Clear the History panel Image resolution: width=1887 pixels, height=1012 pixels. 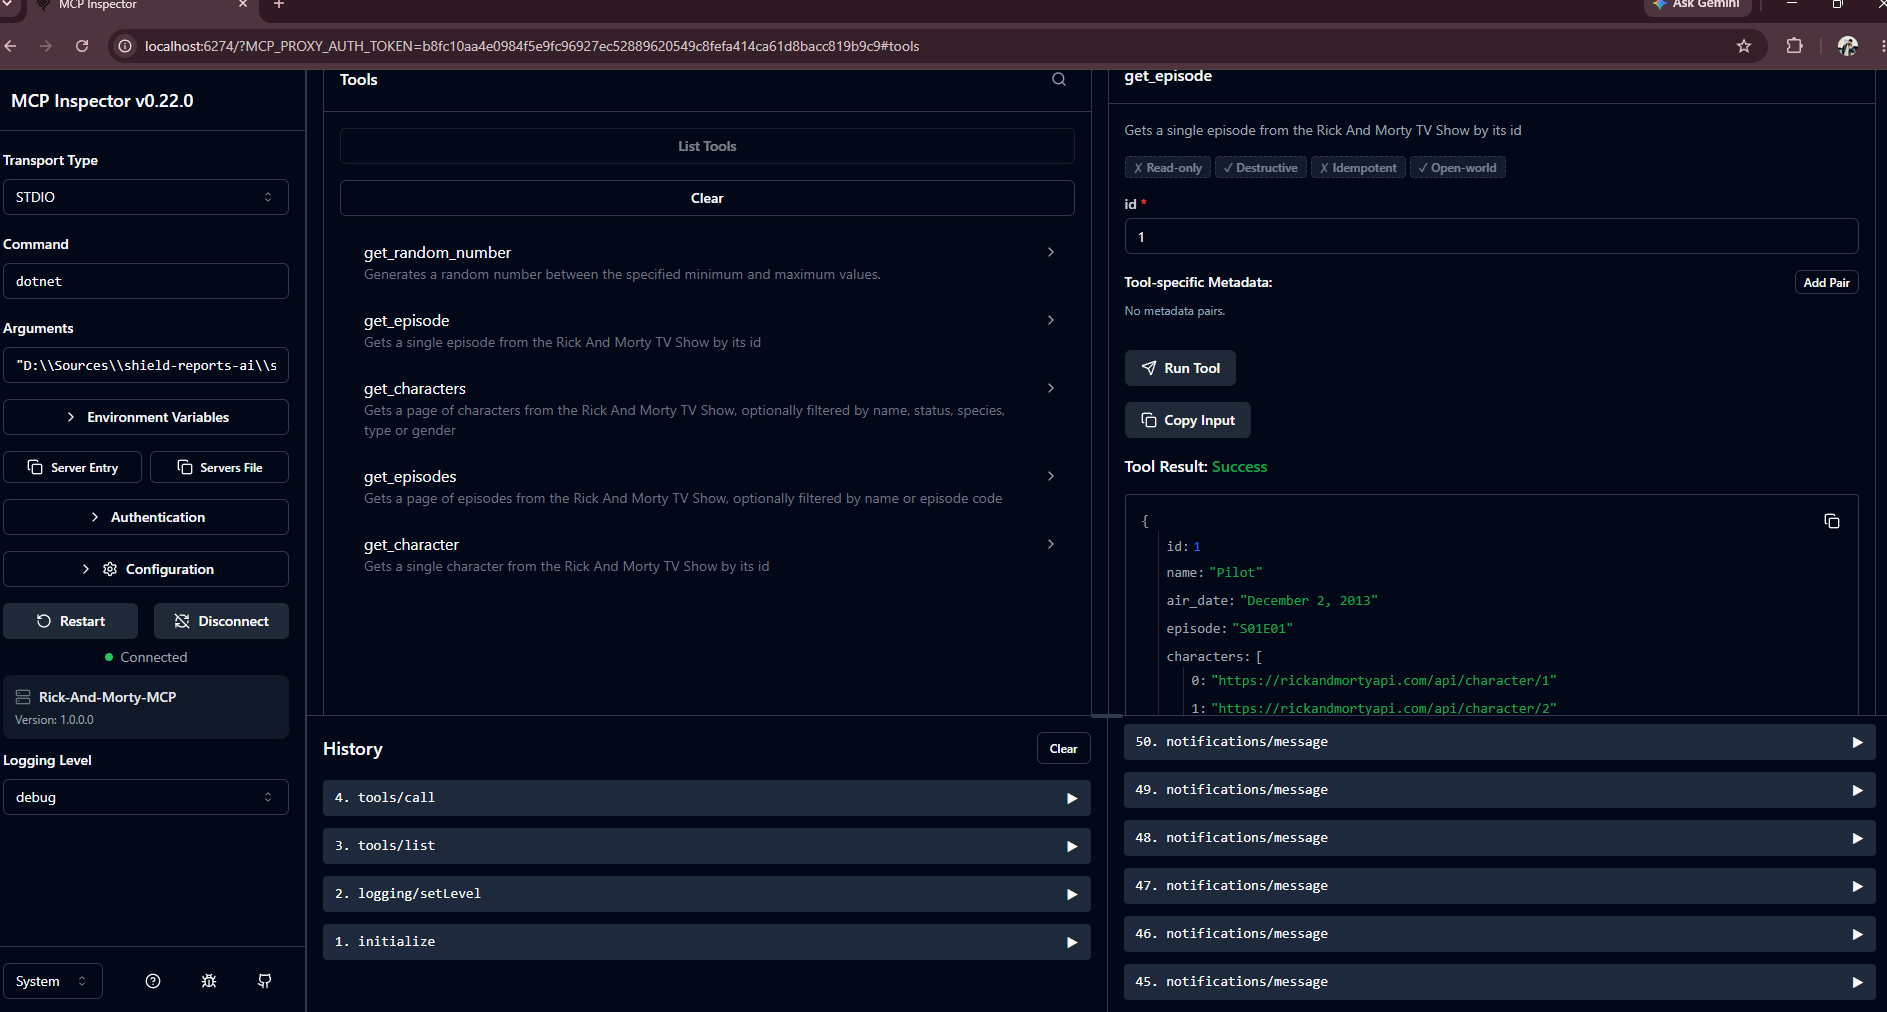[1063, 749]
